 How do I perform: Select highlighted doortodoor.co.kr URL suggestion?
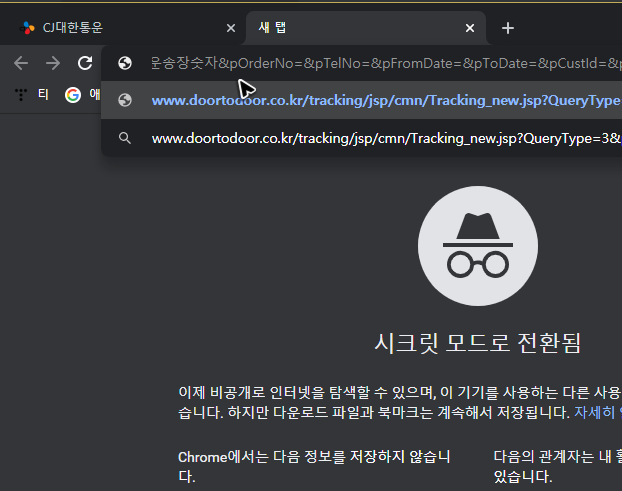coord(361,100)
